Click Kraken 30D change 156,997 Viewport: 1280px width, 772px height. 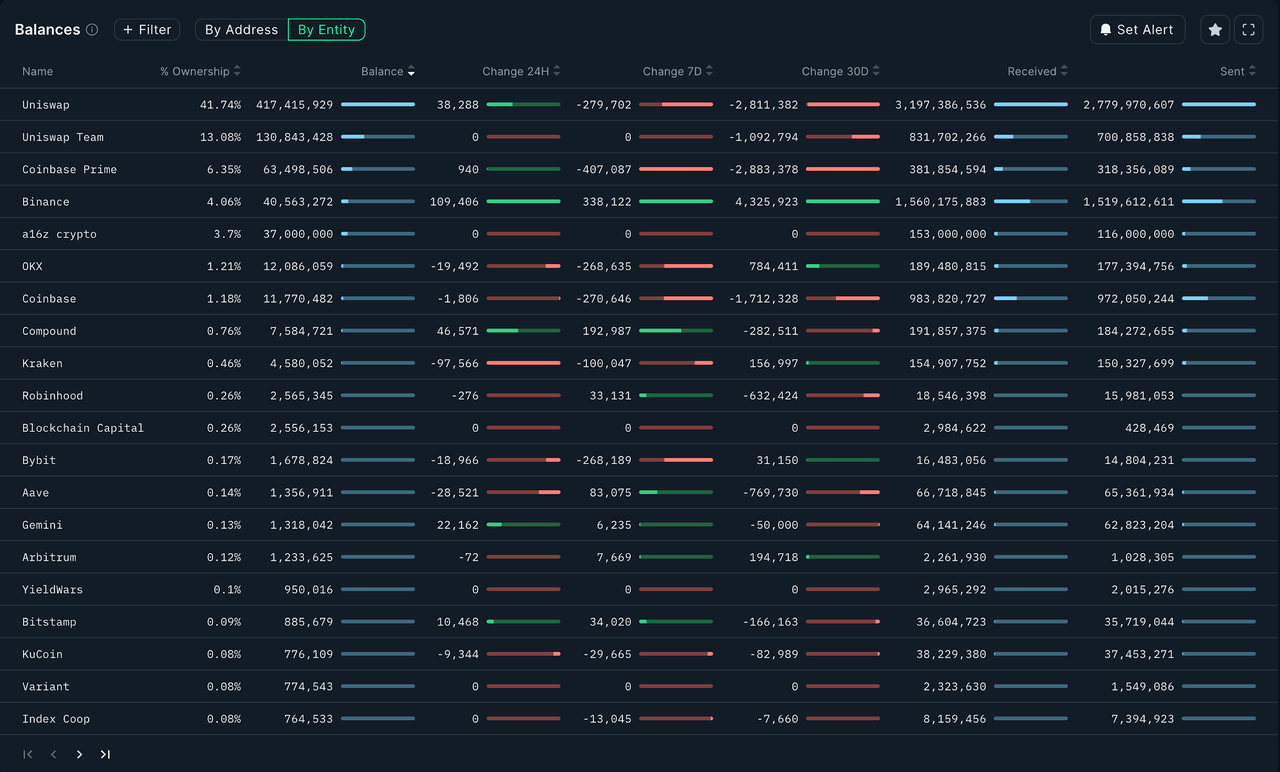(x=774, y=363)
